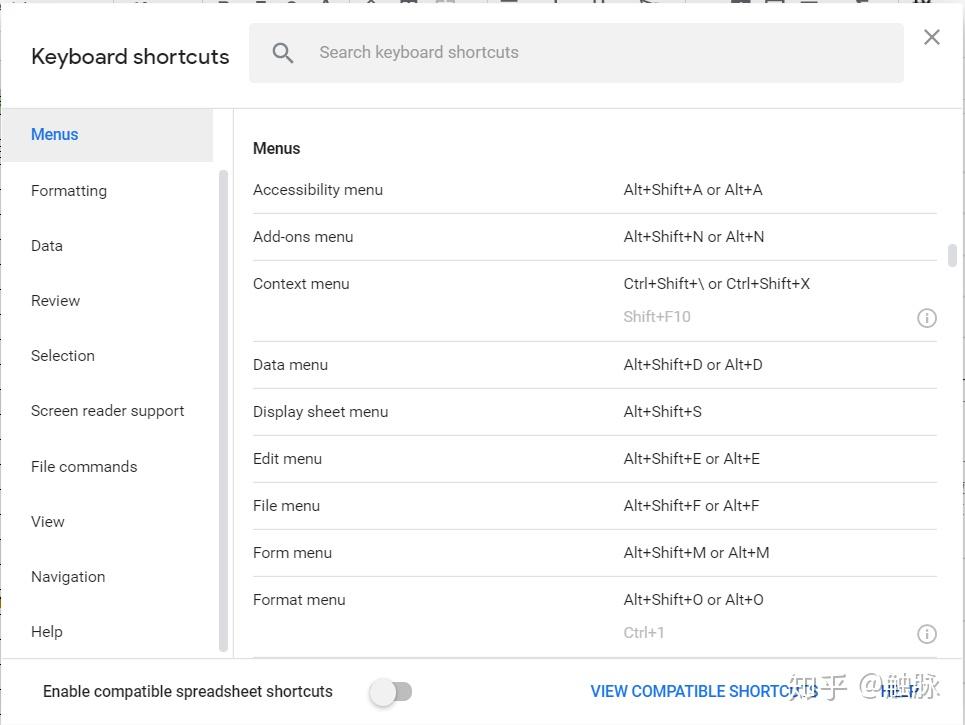The image size is (965, 725).
Task: Go to the Selection shortcuts category
Action: coord(63,356)
